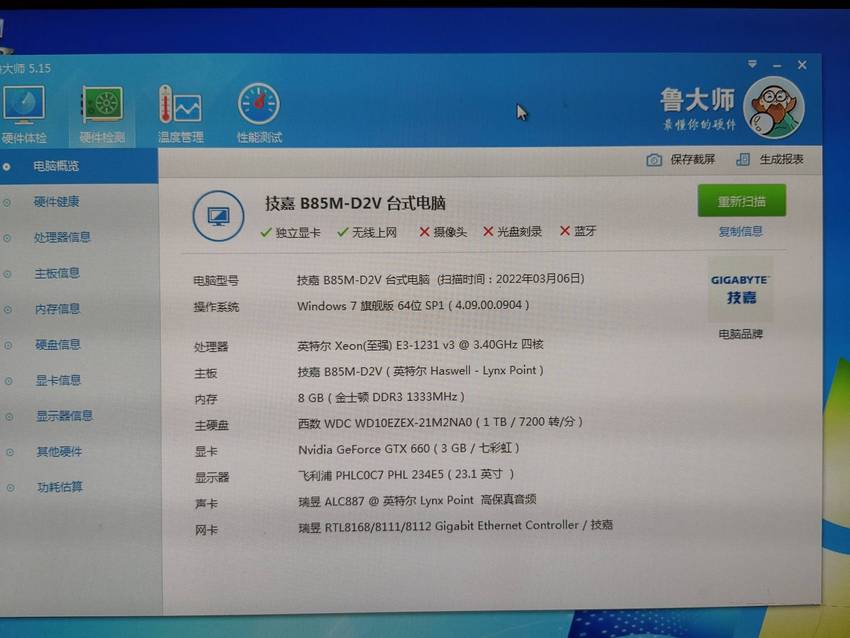The height and width of the screenshot is (638, 850).
Task: Click the Nvidia GeForce GTX 660 value
Action: coord(409,449)
